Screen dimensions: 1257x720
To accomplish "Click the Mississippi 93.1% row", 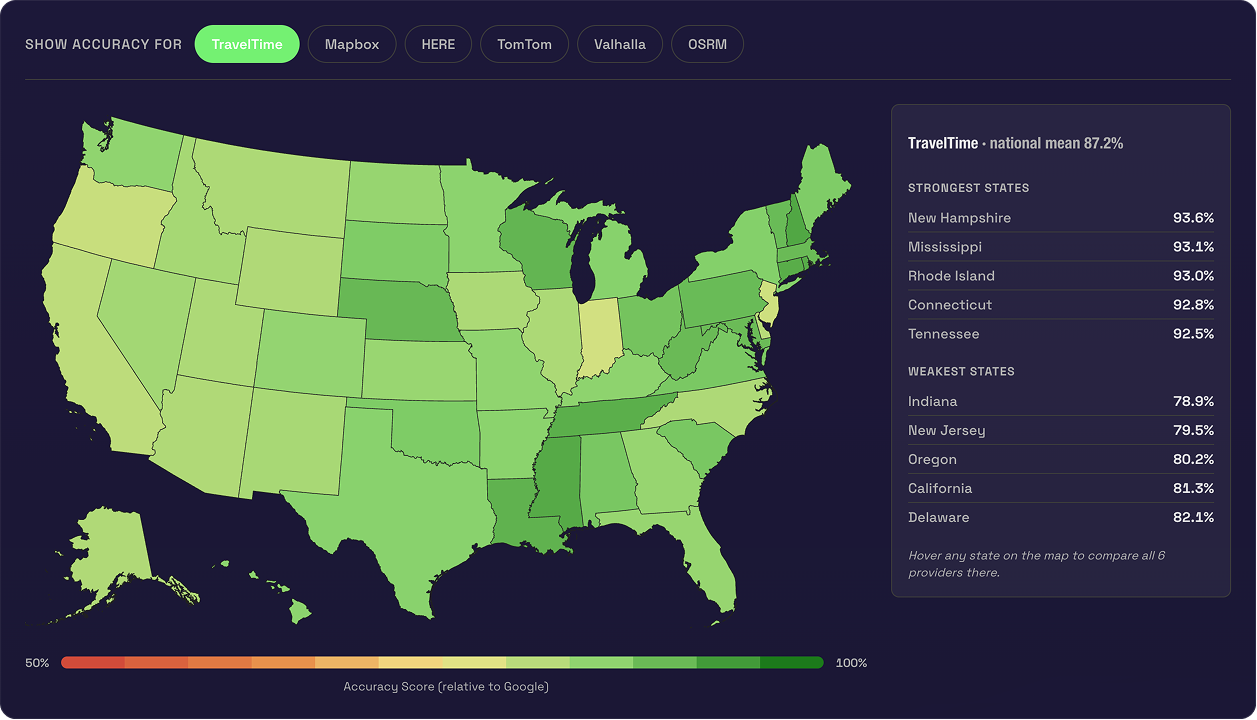I will [x=1061, y=247].
